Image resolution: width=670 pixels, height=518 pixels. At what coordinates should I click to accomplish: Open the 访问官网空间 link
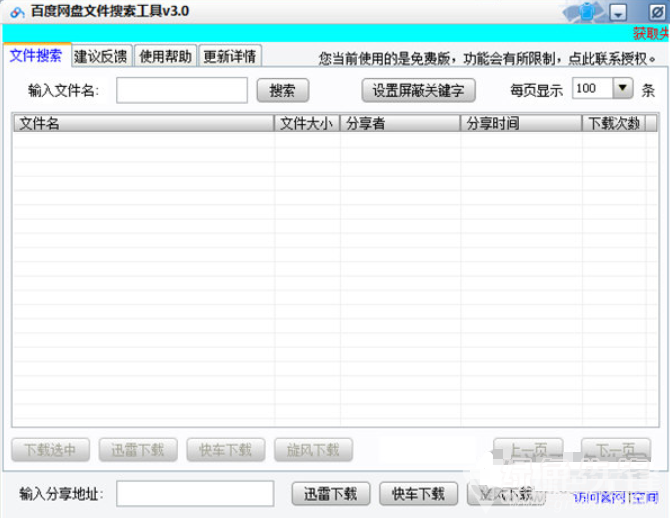614,497
